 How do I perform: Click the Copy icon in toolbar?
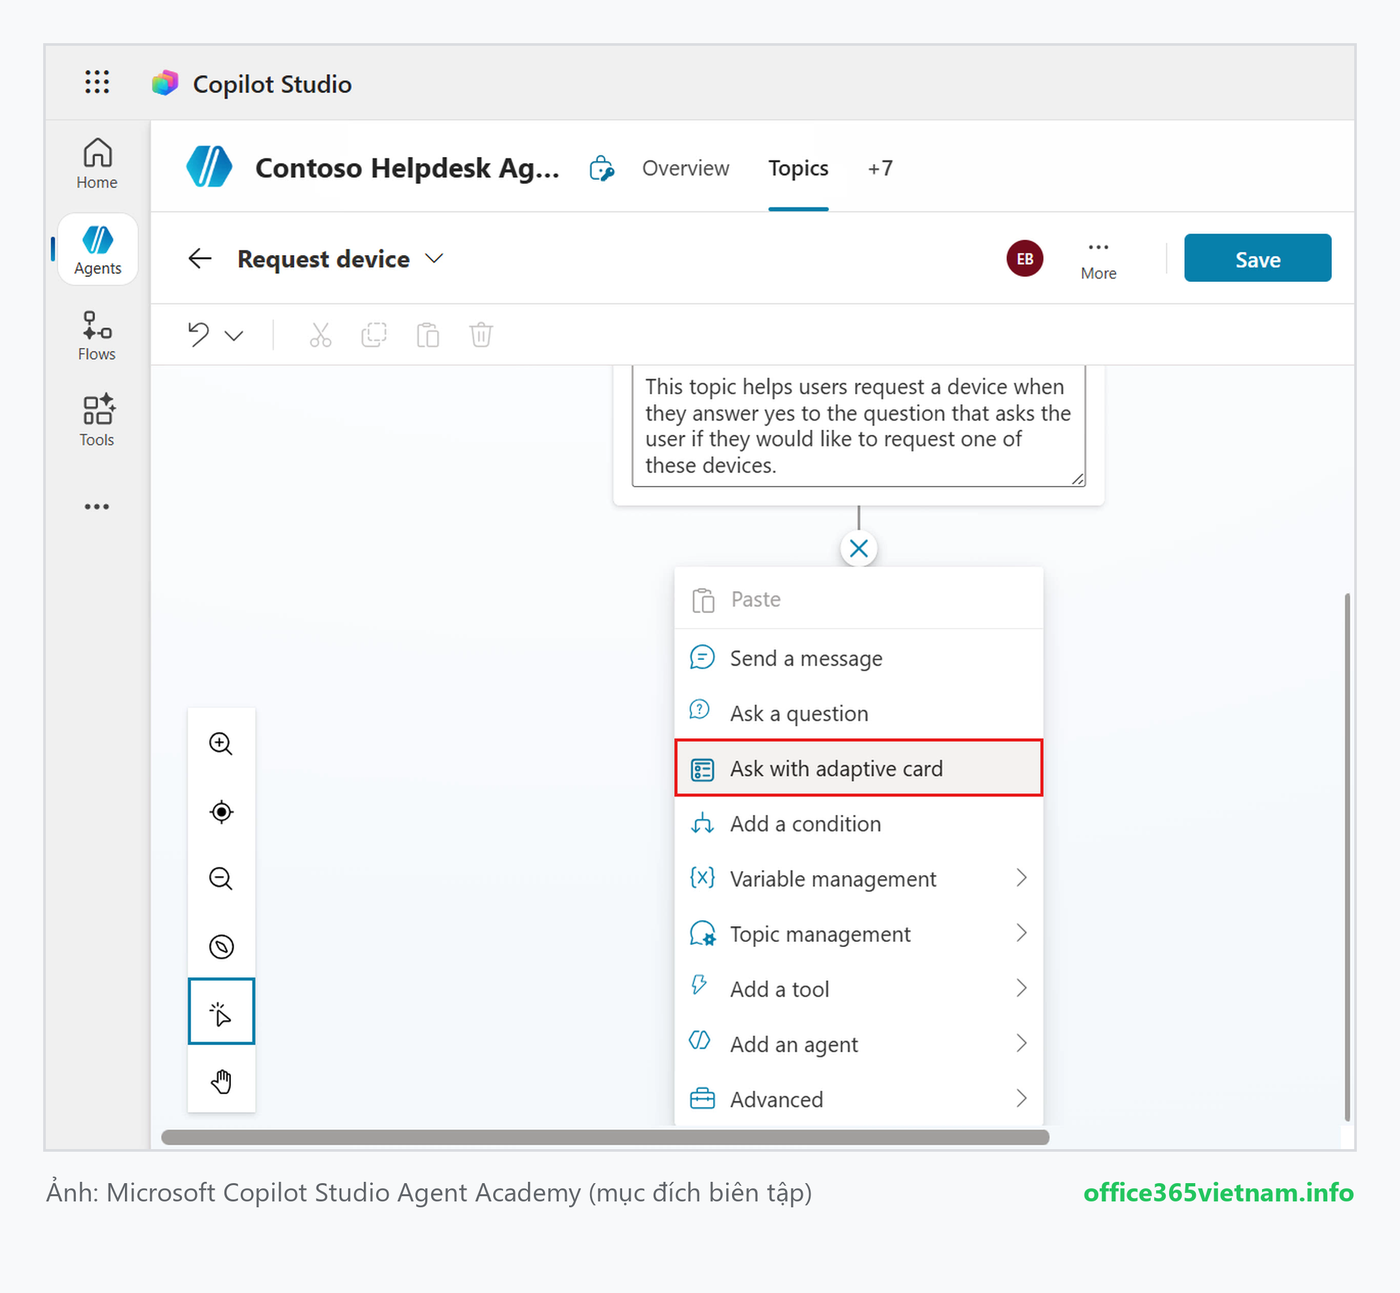click(374, 335)
